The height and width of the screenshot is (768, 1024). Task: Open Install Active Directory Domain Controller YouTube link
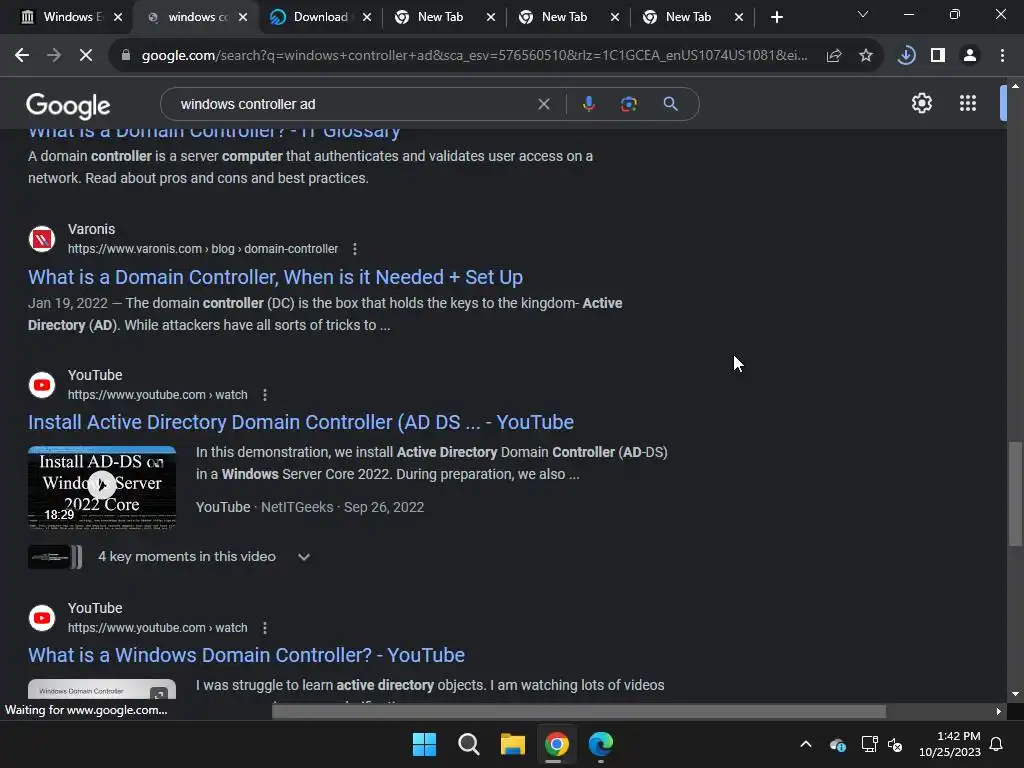tap(300, 423)
